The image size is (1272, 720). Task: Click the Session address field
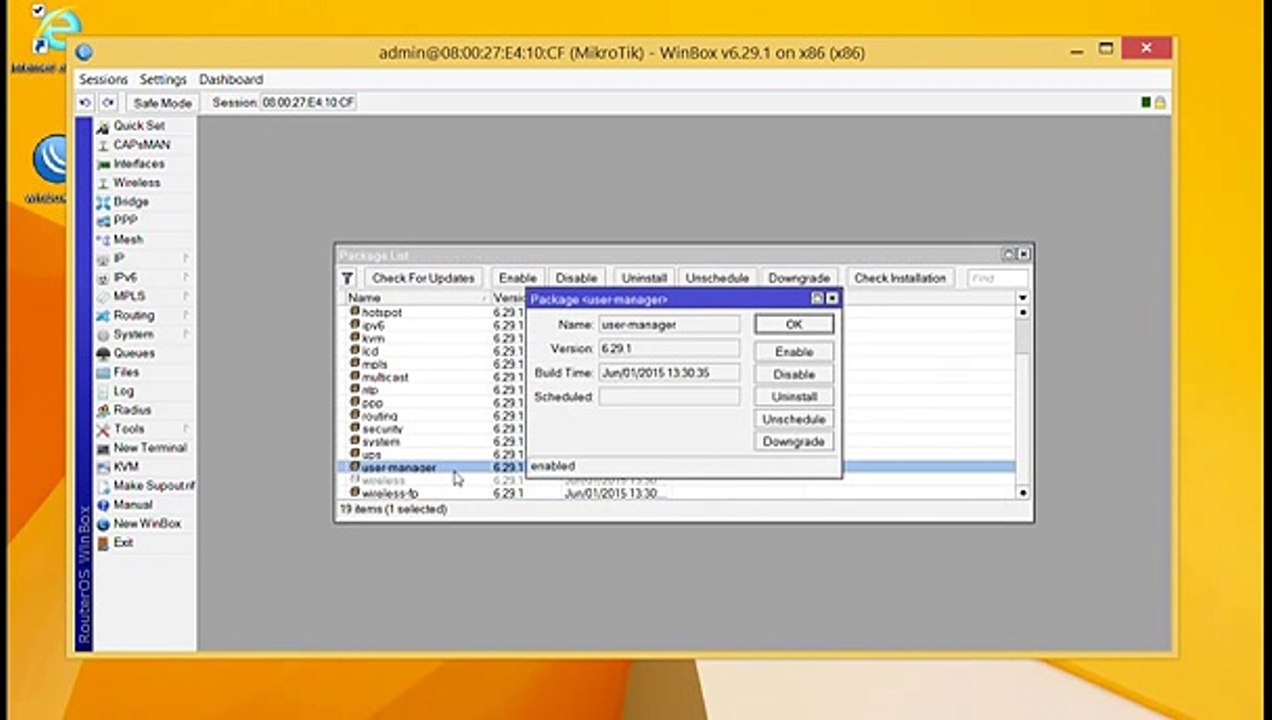pos(308,103)
